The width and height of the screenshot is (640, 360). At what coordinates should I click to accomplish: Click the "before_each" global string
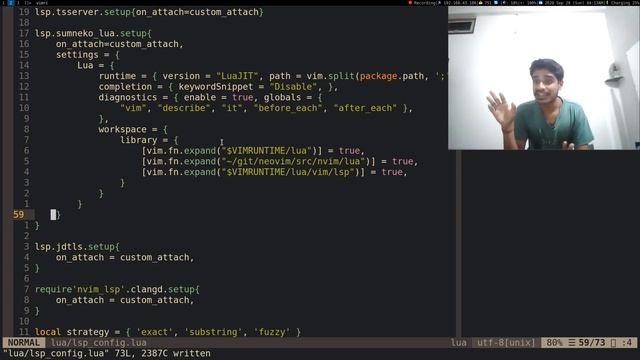(x=288, y=108)
